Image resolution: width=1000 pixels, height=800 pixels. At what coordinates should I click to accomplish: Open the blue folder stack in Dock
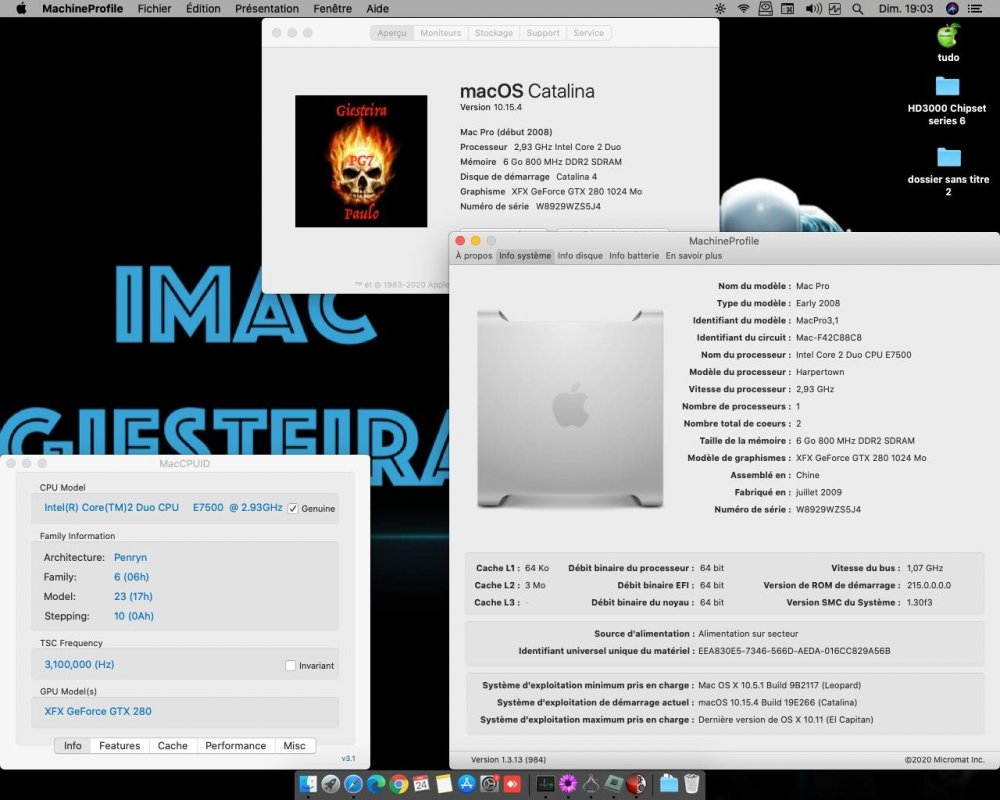tap(669, 783)
